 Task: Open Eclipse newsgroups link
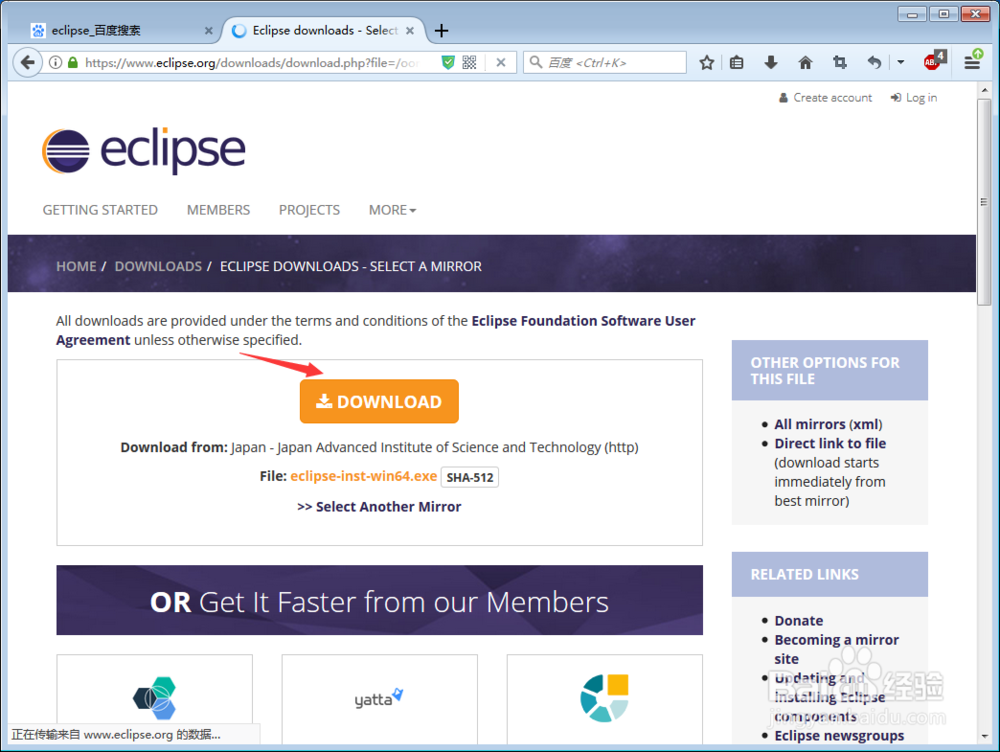839,735
